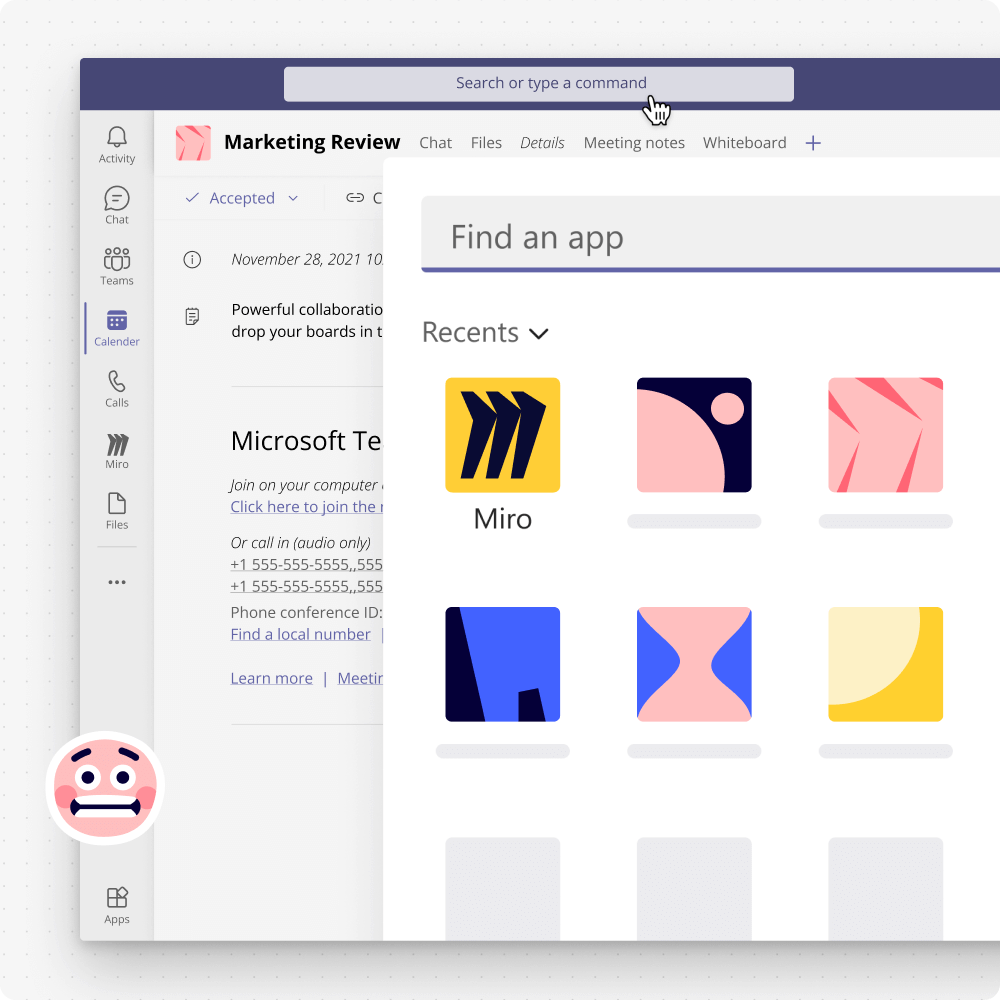Switch to the Whiteboard tab
The image size is (1000, 1000).
click(744, 142)
